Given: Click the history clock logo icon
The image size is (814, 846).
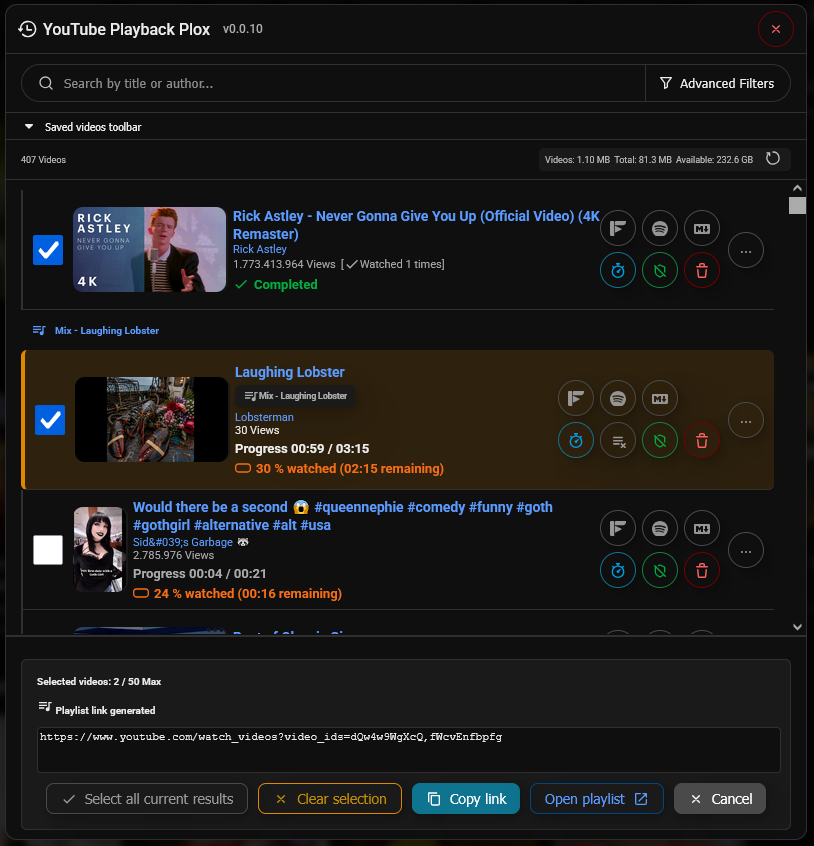Looking at the screenshot, I should pos(27,29).
